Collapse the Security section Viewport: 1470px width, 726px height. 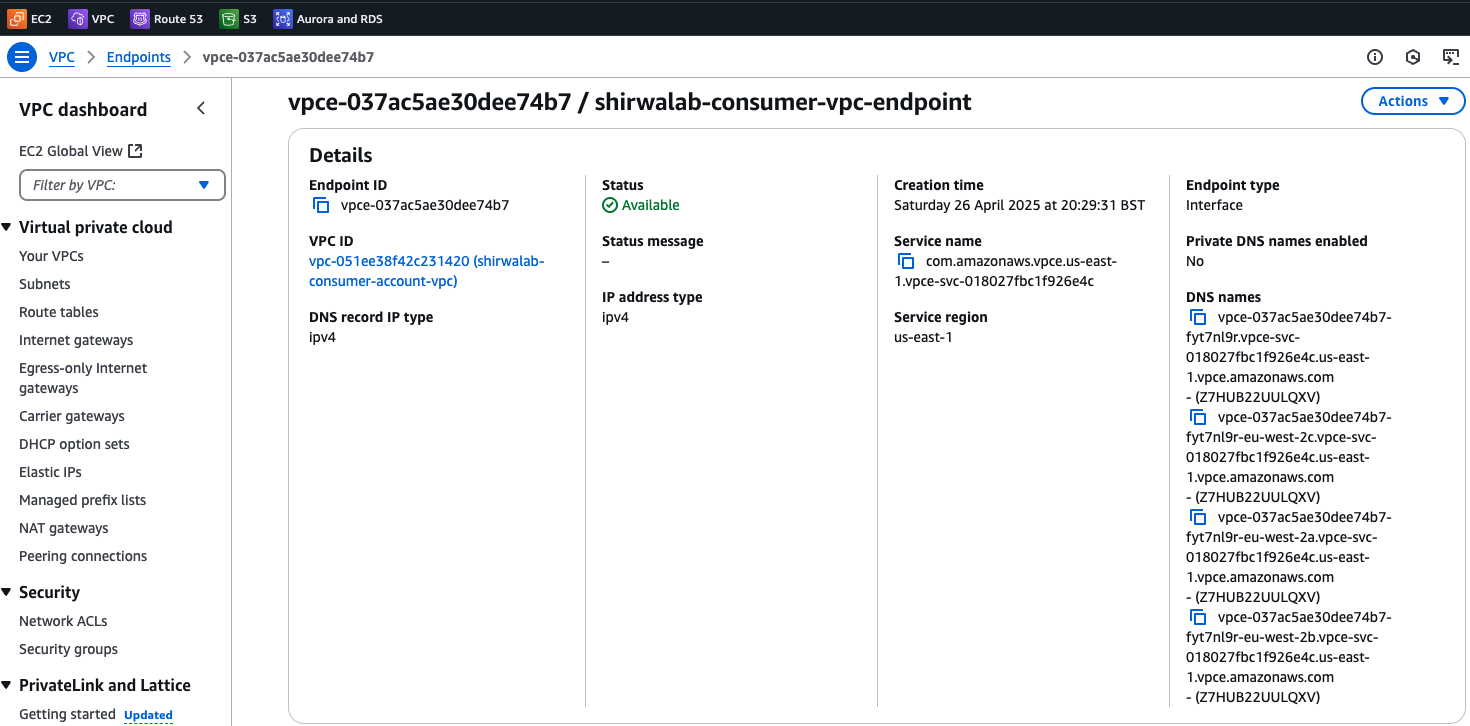(7, 592)
